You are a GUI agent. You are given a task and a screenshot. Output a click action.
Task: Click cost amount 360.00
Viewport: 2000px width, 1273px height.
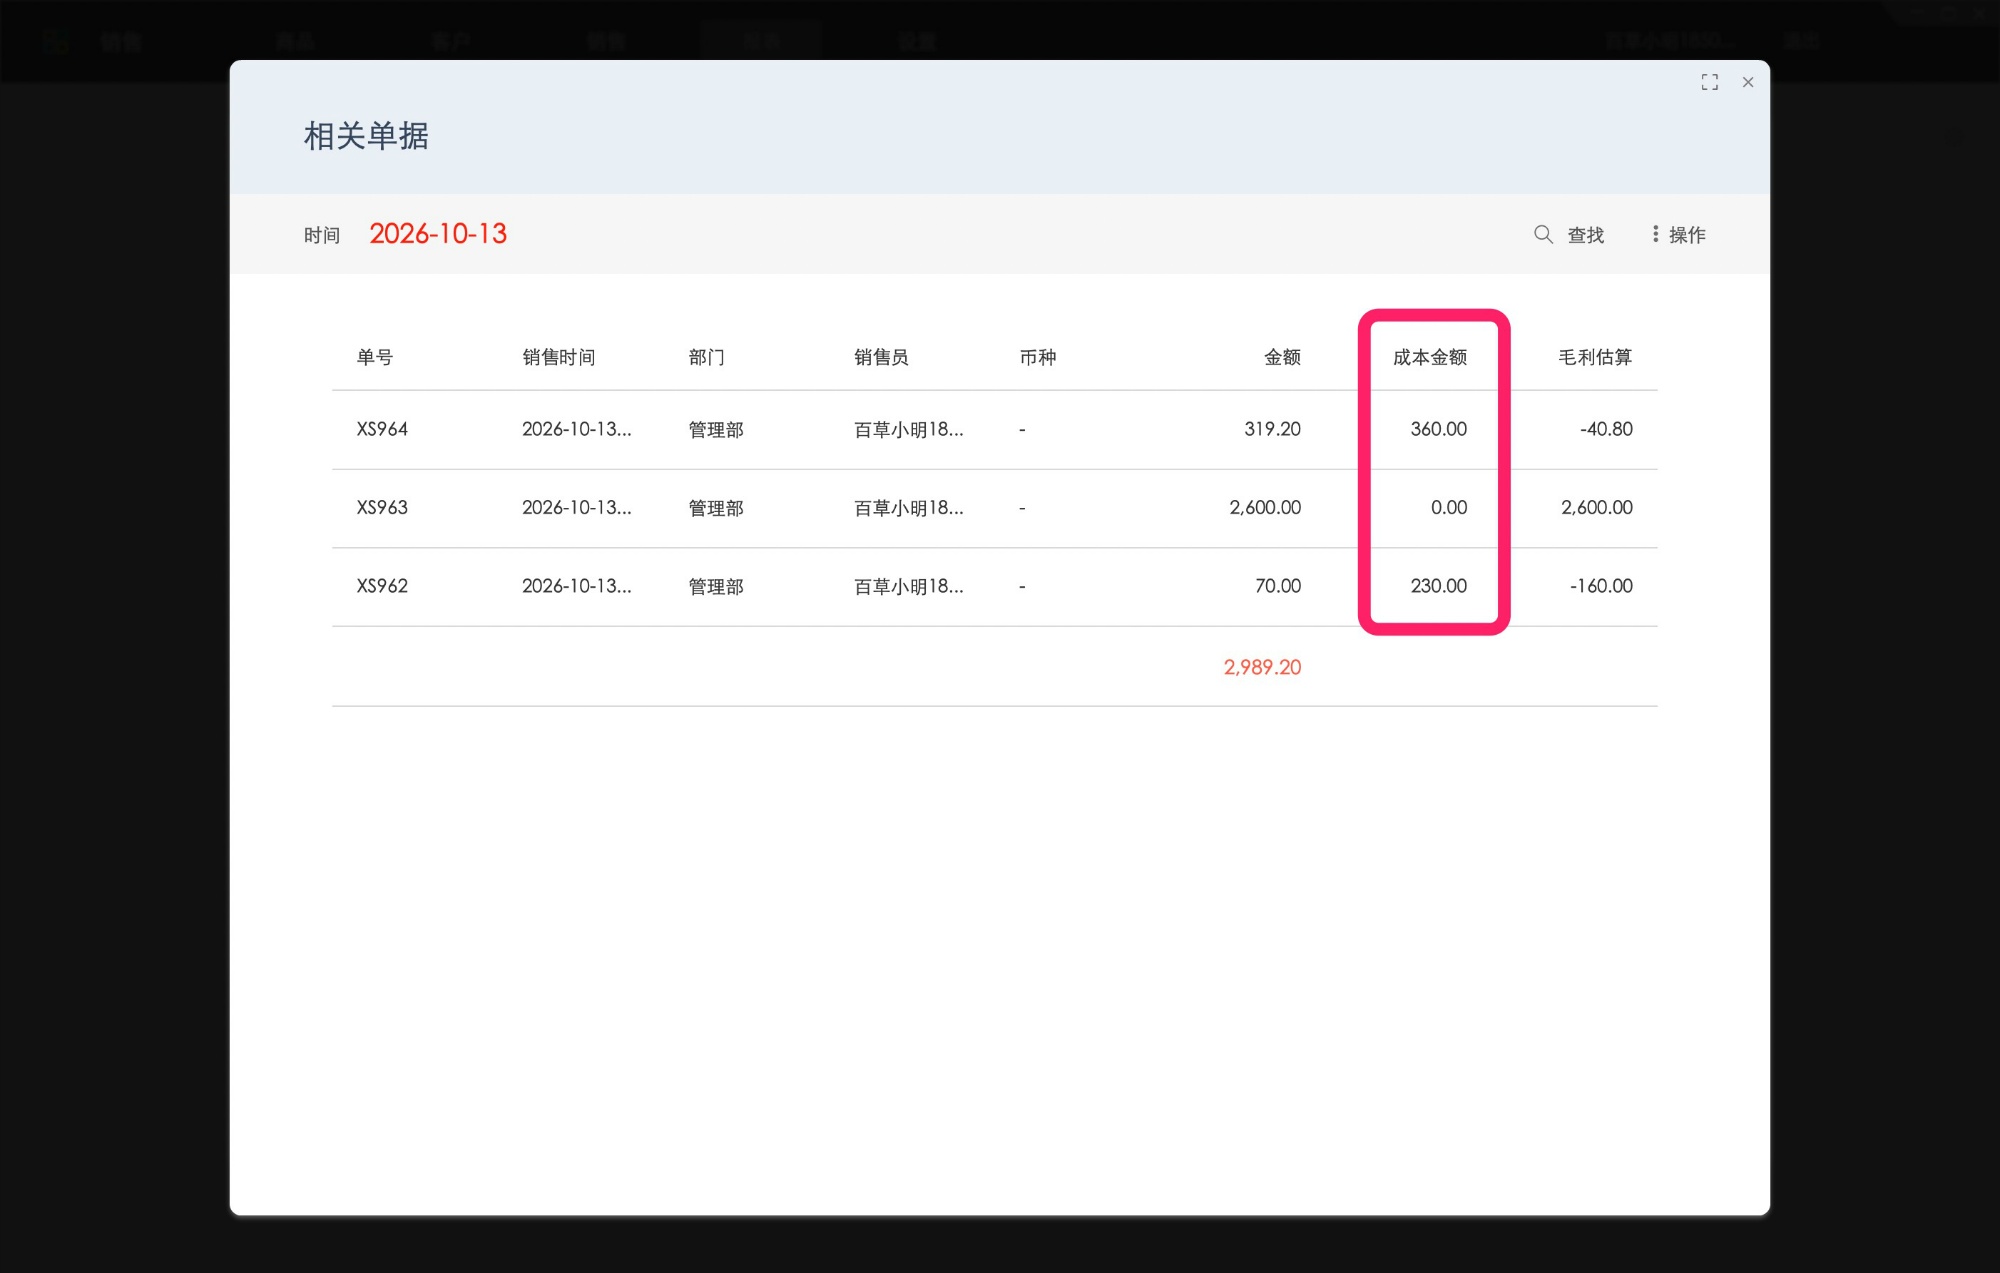(1438, 429)
